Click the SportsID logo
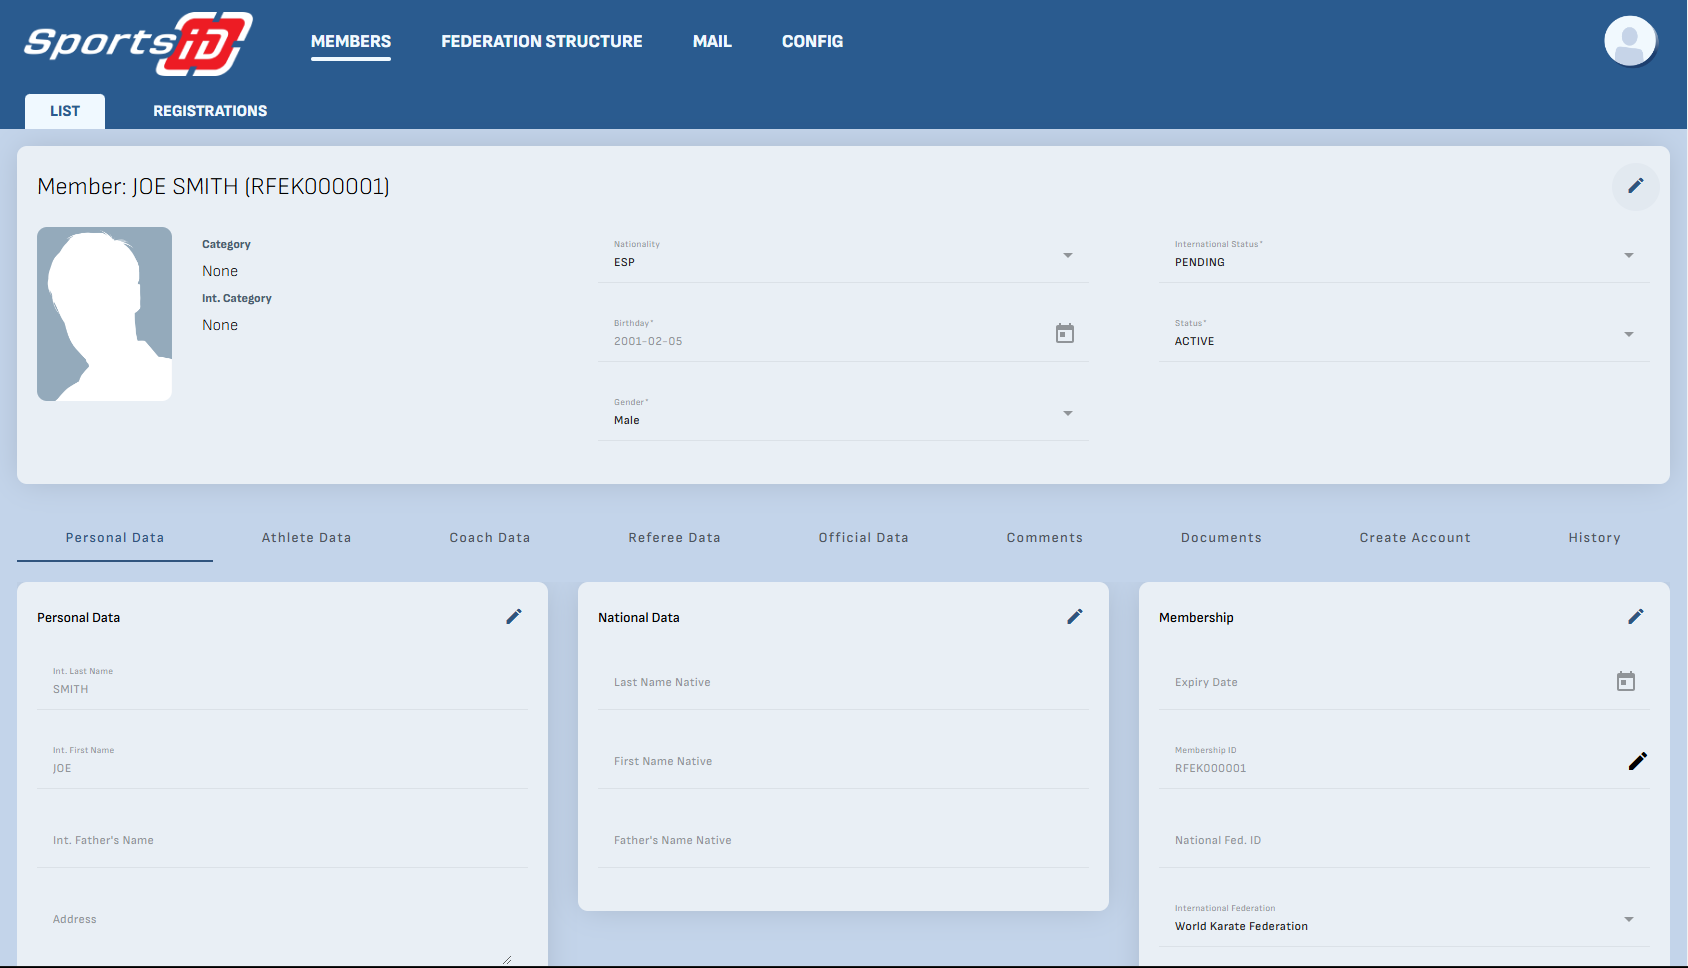Image resolution: width=1688 pixels, height=968 pixels. click(x=138, y=43)
